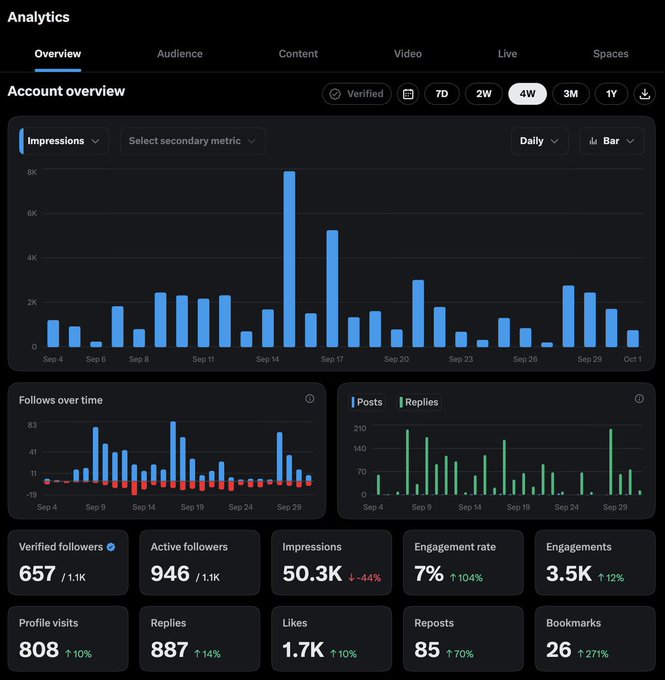Open the Daily granularity dropdown
Viewport: 665px width, 680px height.
(539, 141)
